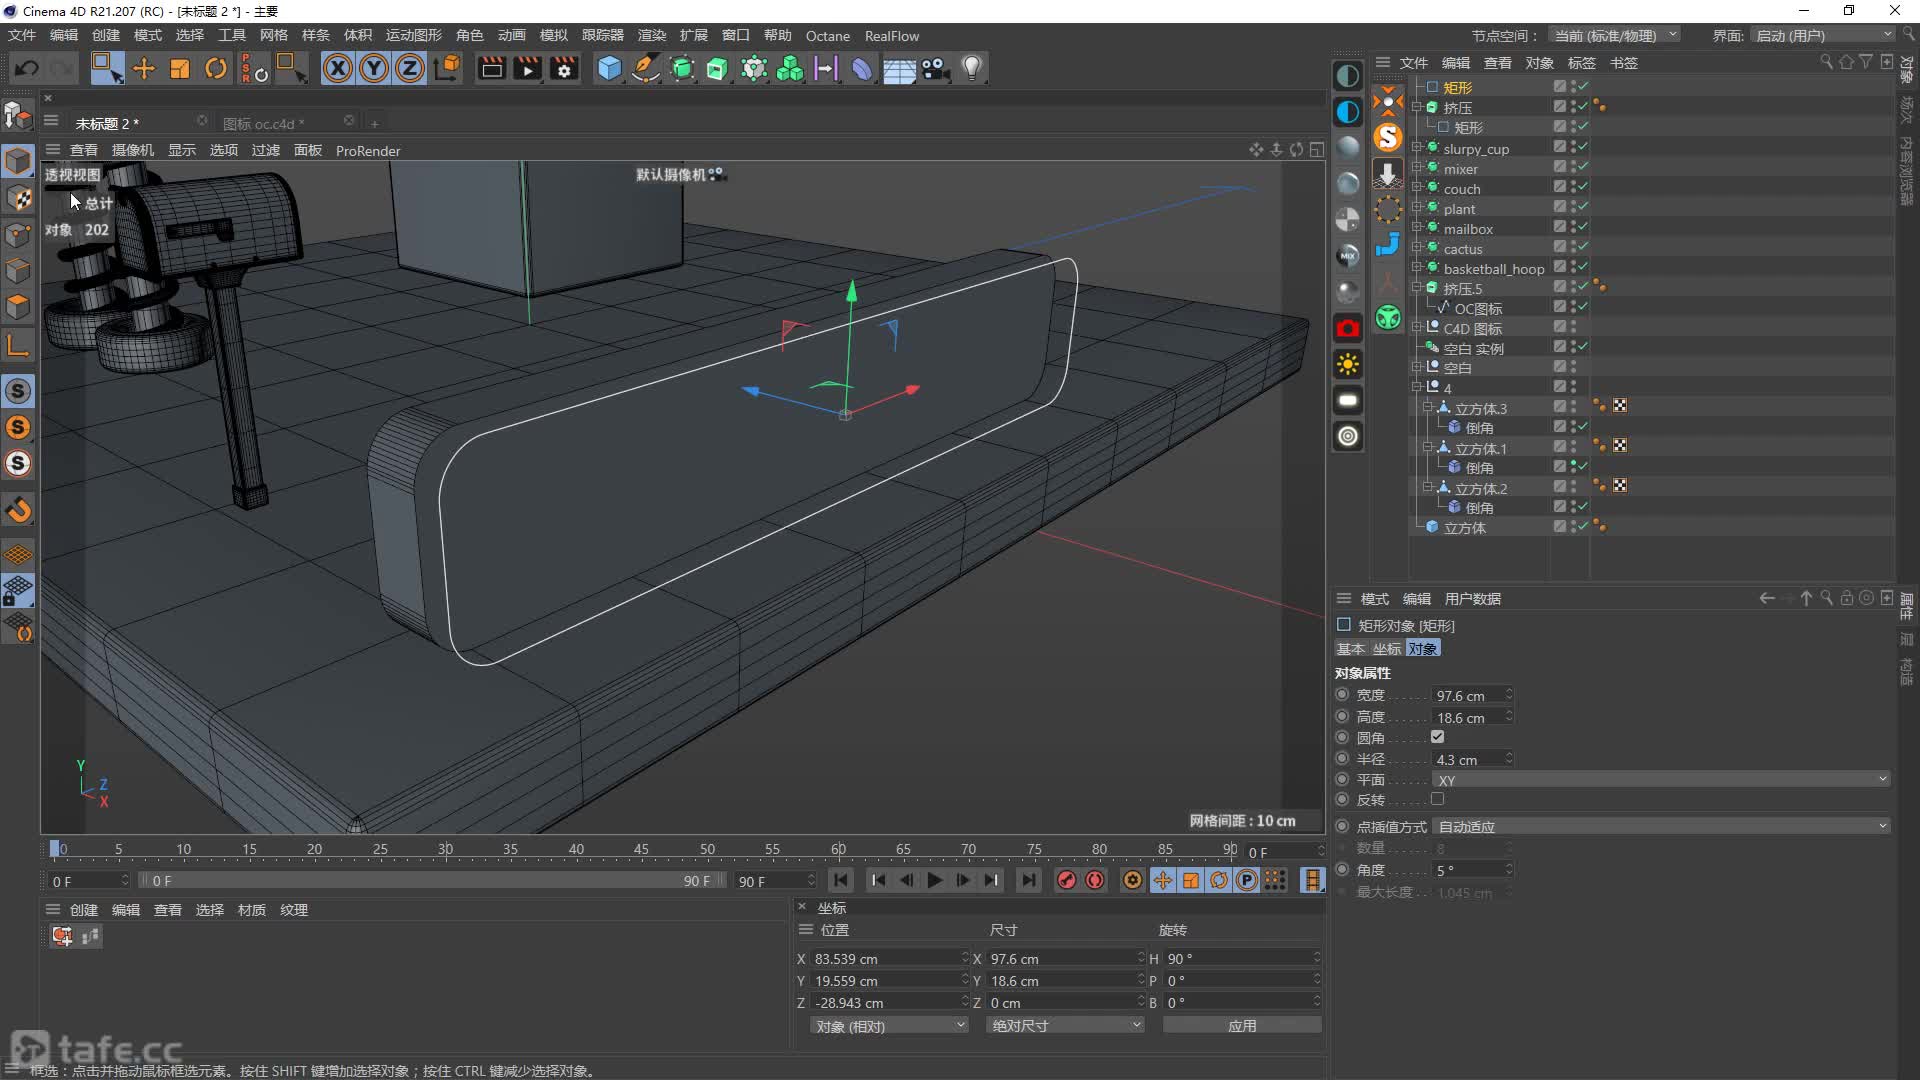Go to the end of animation
Image resolution: width=1920 pixels, height=1080 pixels.
pos(1028,880)
